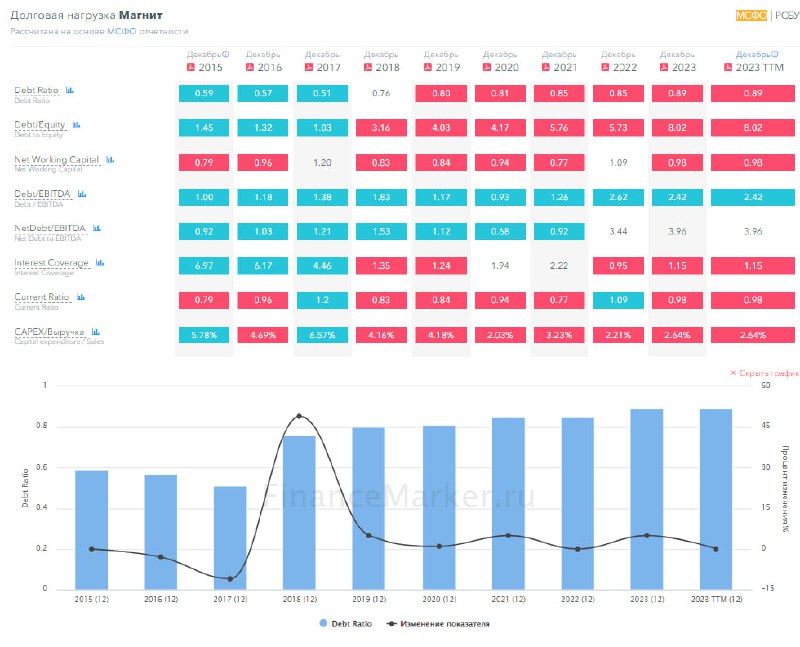Open the chart icon next to Current Ratio
Screen dimensions: 800x647
pyautogui.click(x=81, y=297)
